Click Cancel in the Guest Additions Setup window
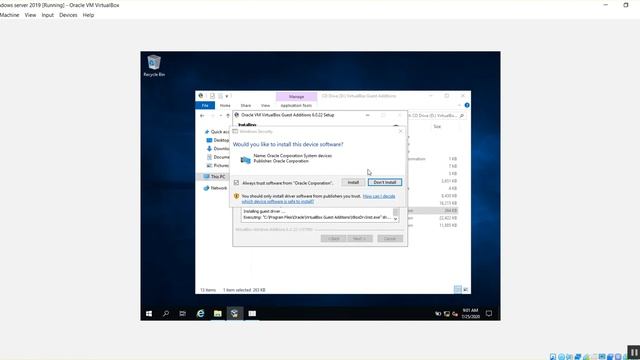Screen dimensions: 640x360 click(390, 238)
